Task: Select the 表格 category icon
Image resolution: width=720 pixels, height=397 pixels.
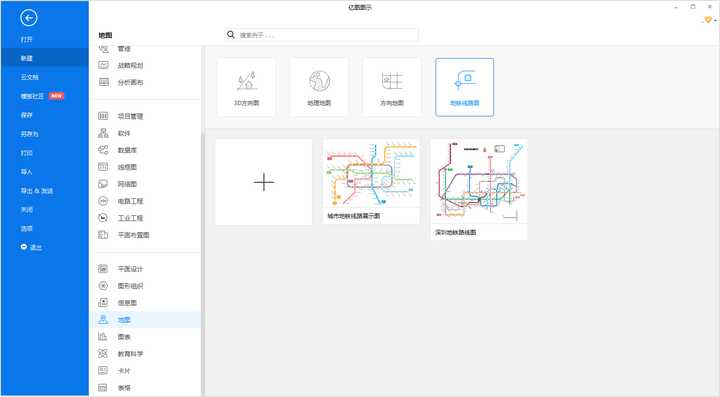Action: point(103,388)
